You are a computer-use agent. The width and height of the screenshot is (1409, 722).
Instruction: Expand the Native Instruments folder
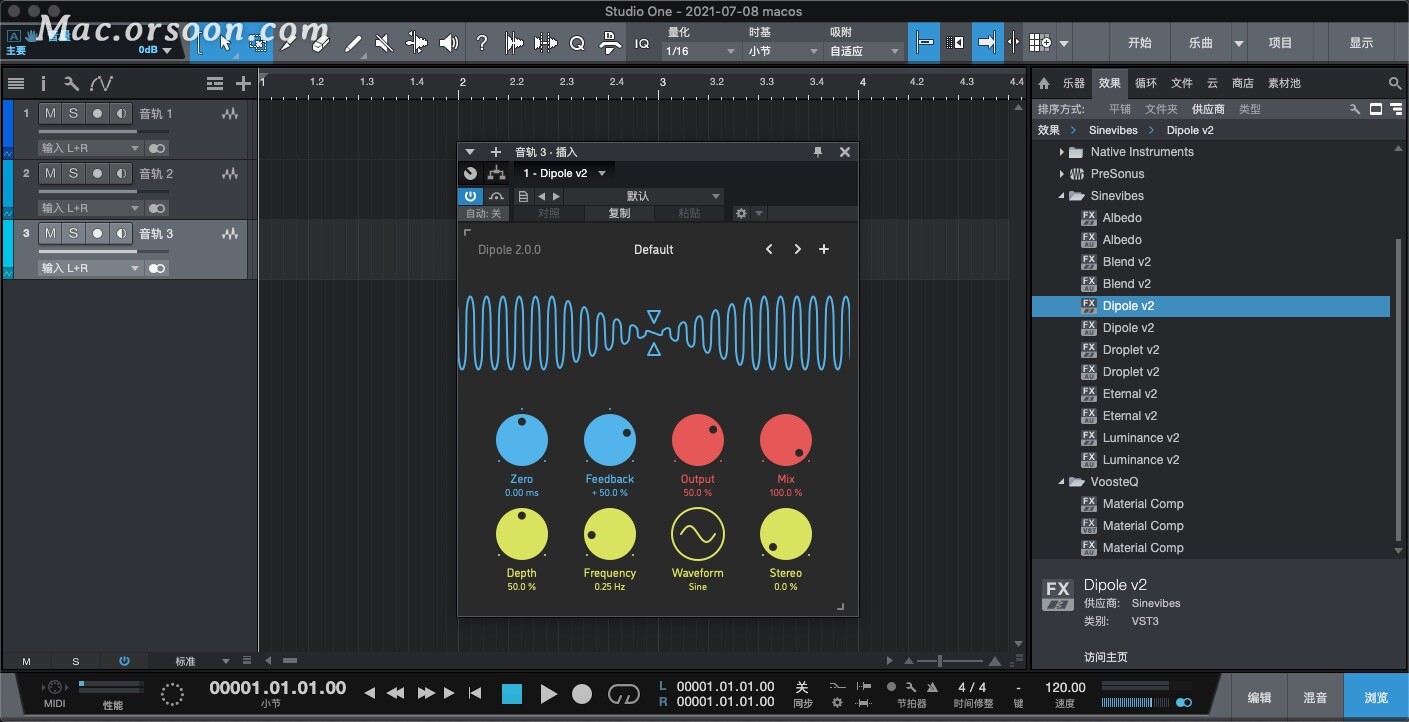pyautogui.click(x=1062, y=152)
